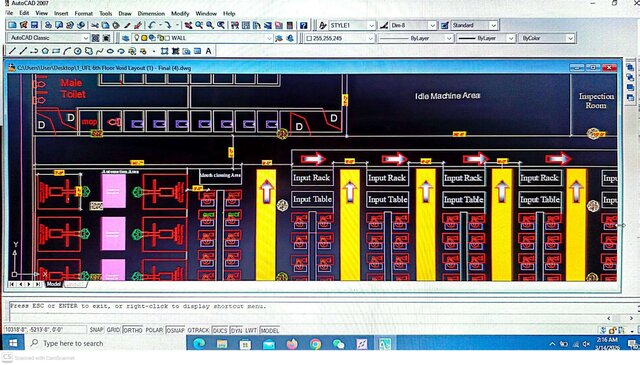The height and width of the screenshot is (365, 640).
Task: Select the Line draw tool
Action: (x=12, y=51)
